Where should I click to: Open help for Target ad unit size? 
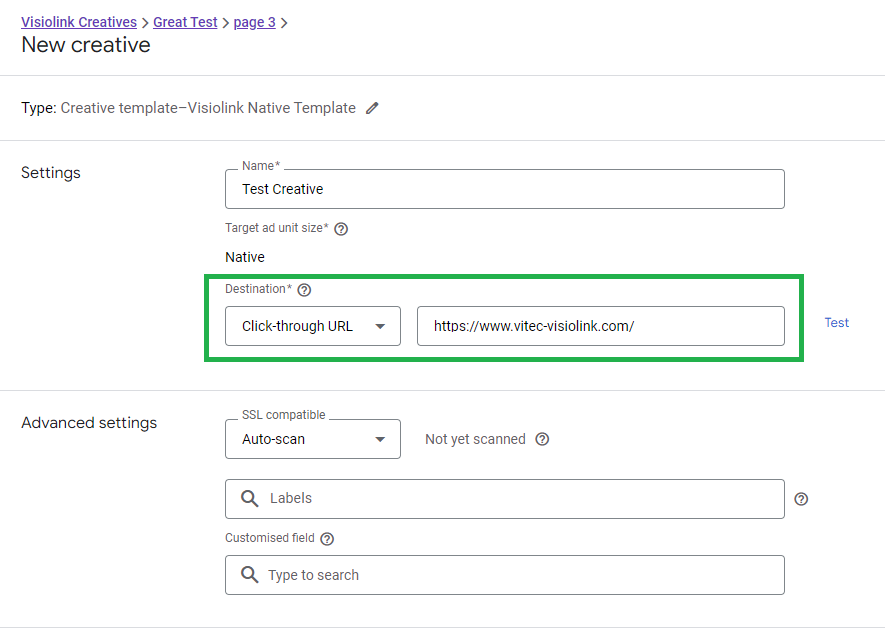pyautogui.click(x=341, y=229)
